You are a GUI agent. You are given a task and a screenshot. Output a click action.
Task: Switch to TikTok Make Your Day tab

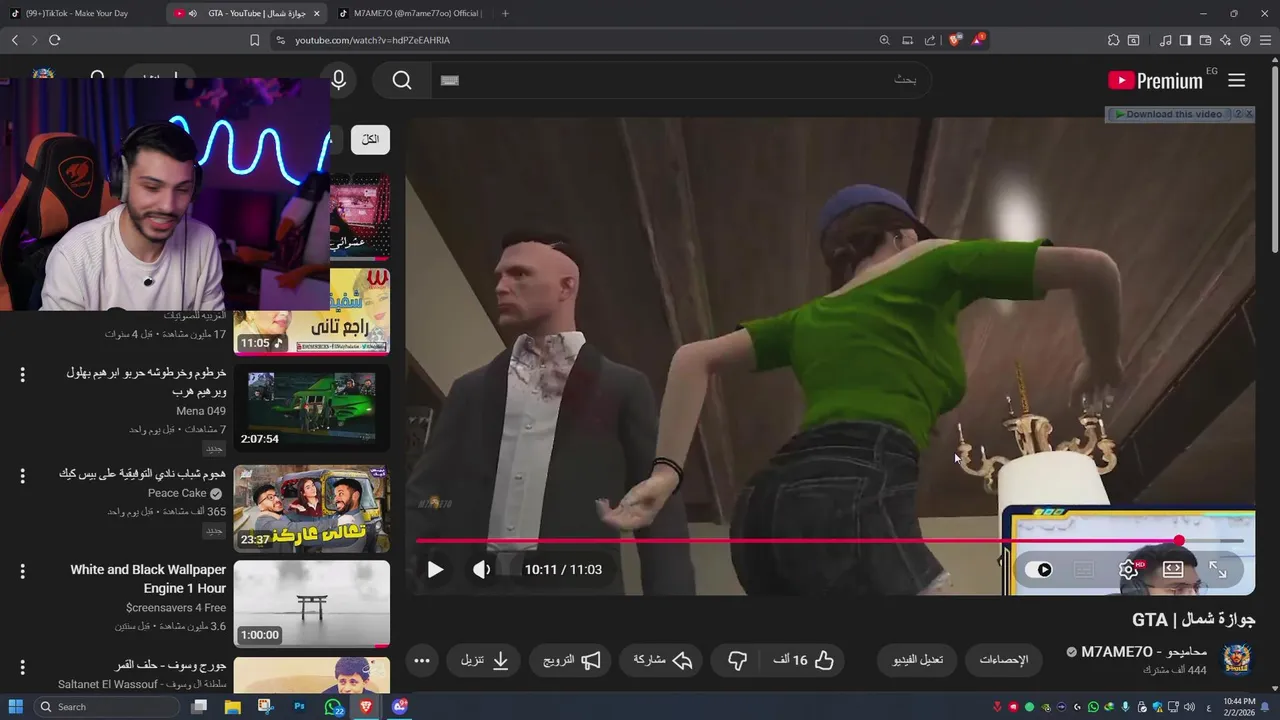pyautogui.click(x=82, y=13)
